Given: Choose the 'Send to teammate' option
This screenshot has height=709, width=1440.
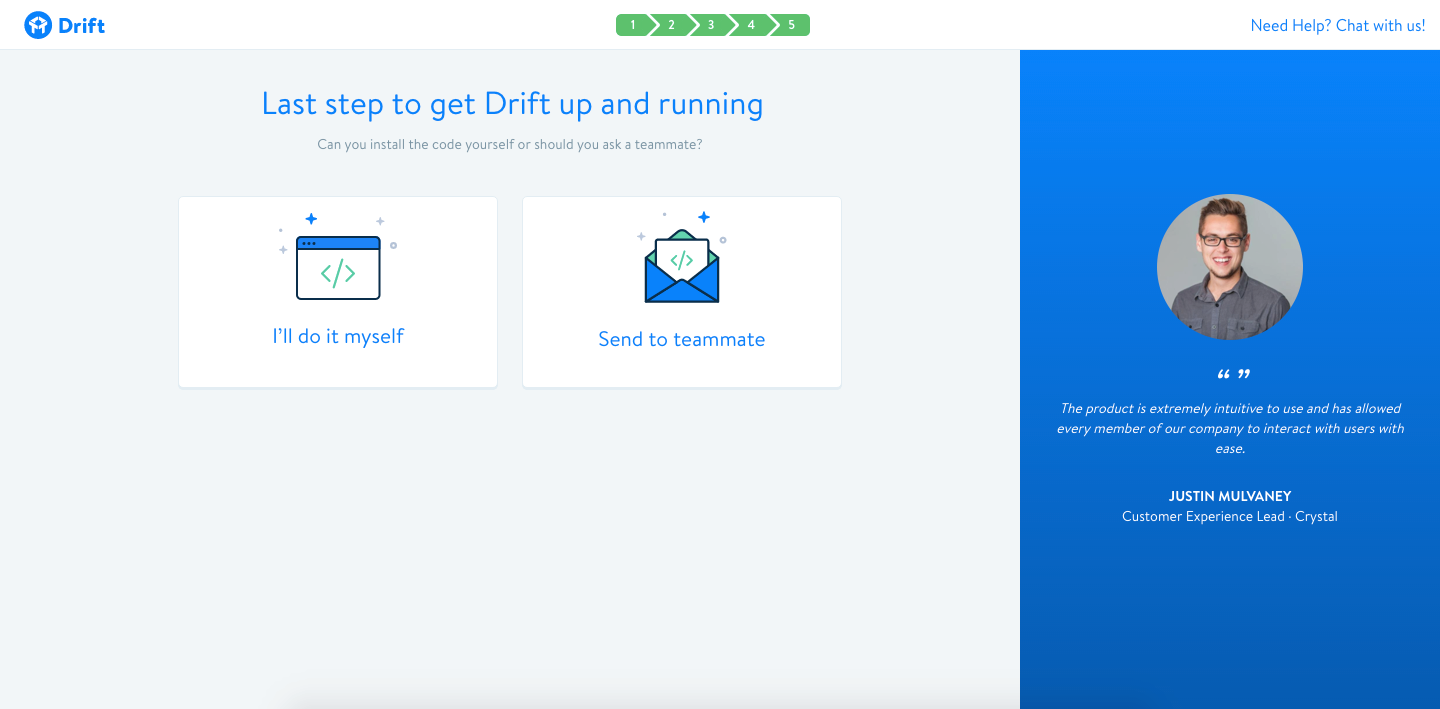Looking at the screenshot, I should pos(681,292).
